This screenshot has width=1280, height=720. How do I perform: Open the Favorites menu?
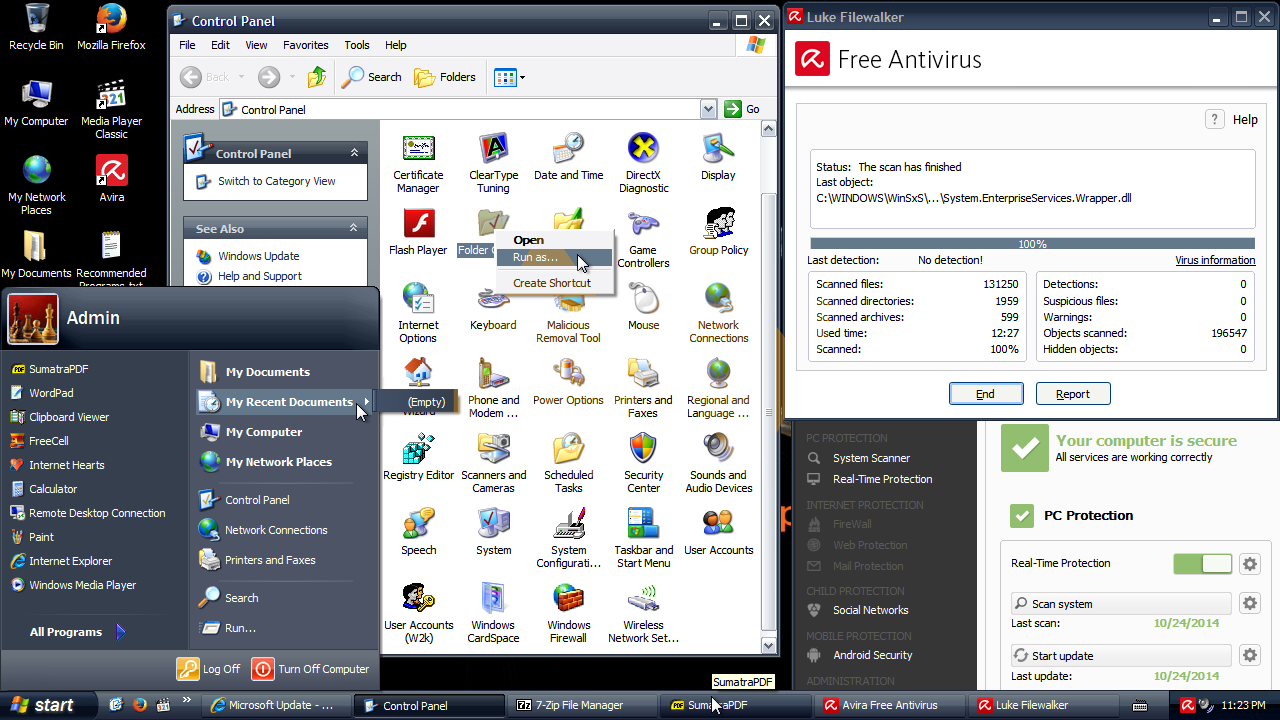click(305, 45)
